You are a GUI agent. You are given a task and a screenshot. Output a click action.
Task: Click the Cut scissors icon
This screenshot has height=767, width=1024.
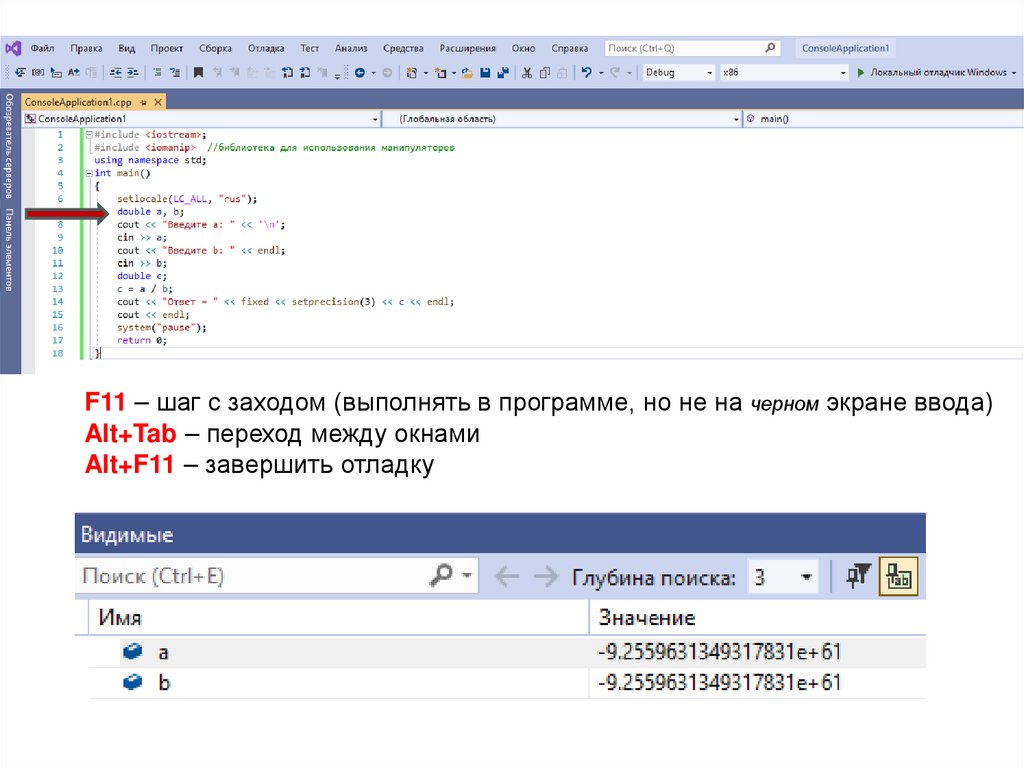pos(527,73)
